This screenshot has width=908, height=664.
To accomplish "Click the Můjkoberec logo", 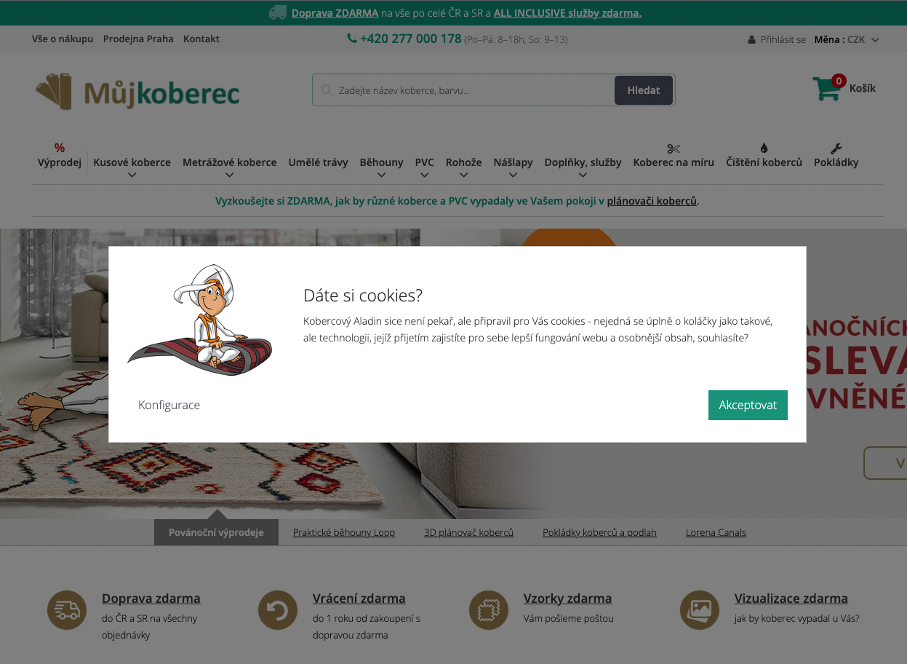I will tap(138, 92).
